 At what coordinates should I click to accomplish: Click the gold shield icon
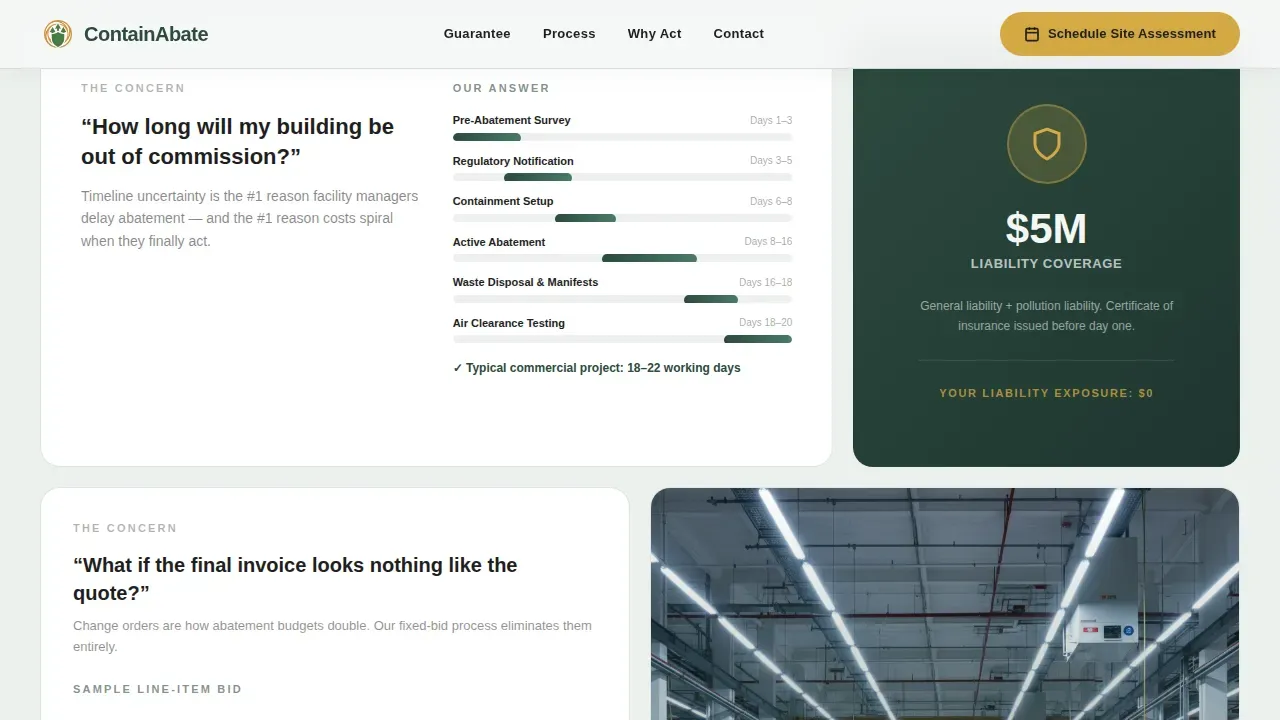coord(1046,144)
